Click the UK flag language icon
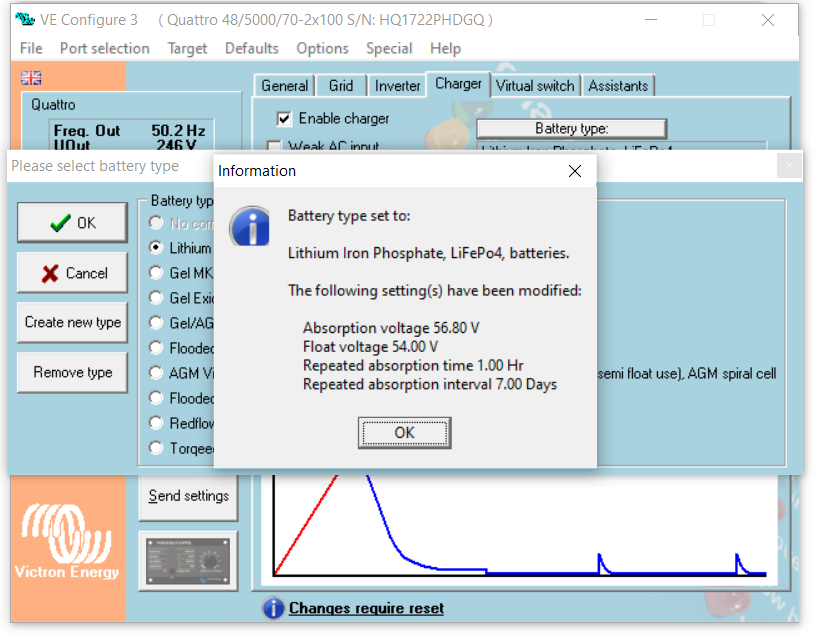 (31, 78)
